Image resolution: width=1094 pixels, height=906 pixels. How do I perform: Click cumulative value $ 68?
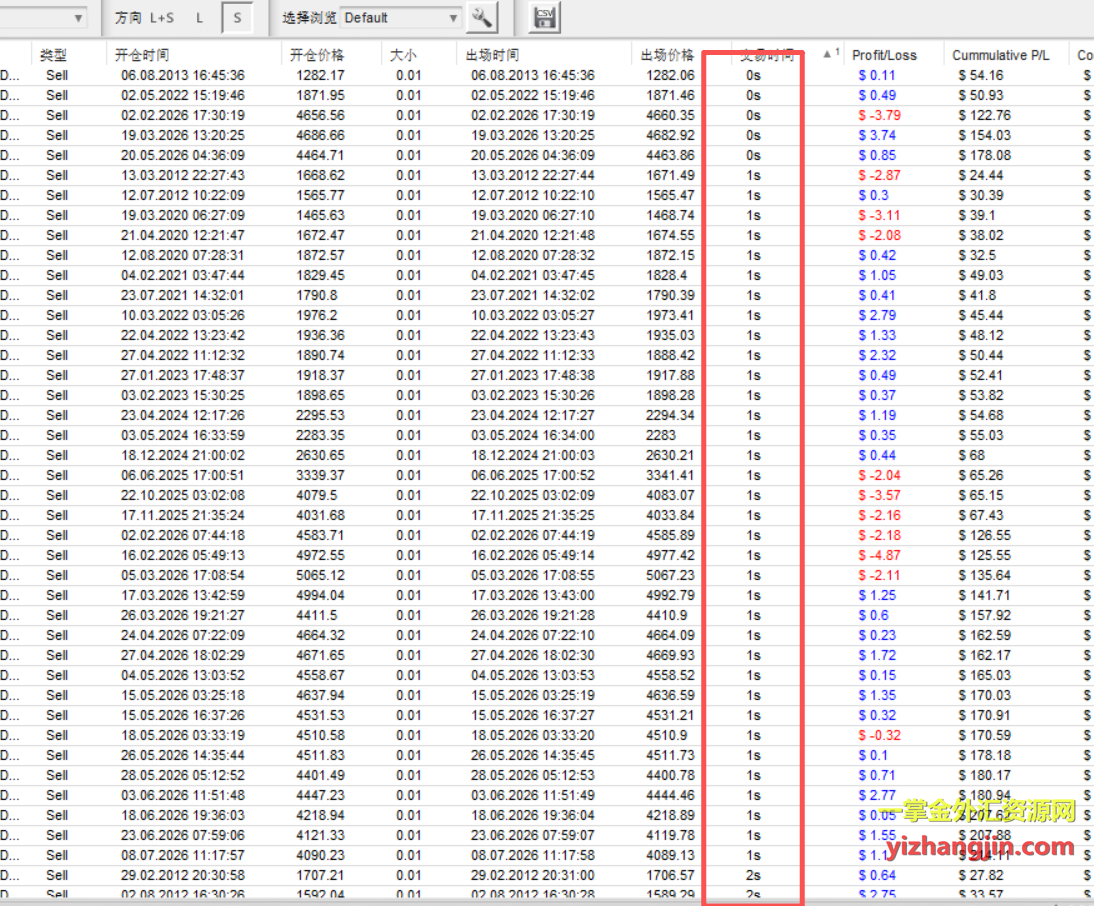pyautogui.click(x=971, y=455)
